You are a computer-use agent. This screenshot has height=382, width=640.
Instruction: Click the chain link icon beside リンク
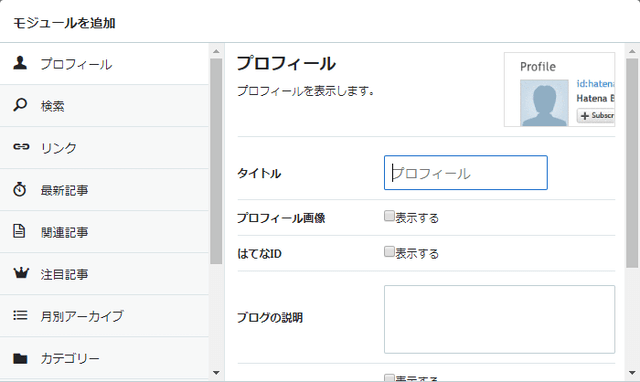[x=21, y=147]
